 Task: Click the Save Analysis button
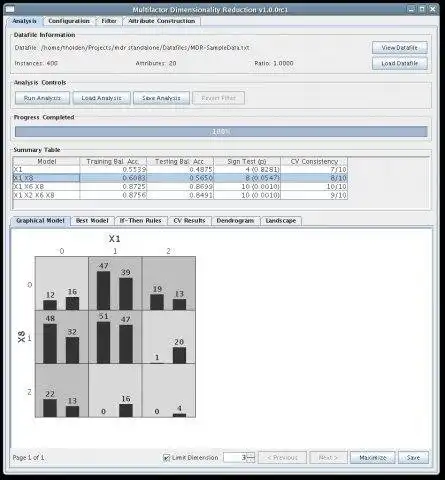coord(161,98)
